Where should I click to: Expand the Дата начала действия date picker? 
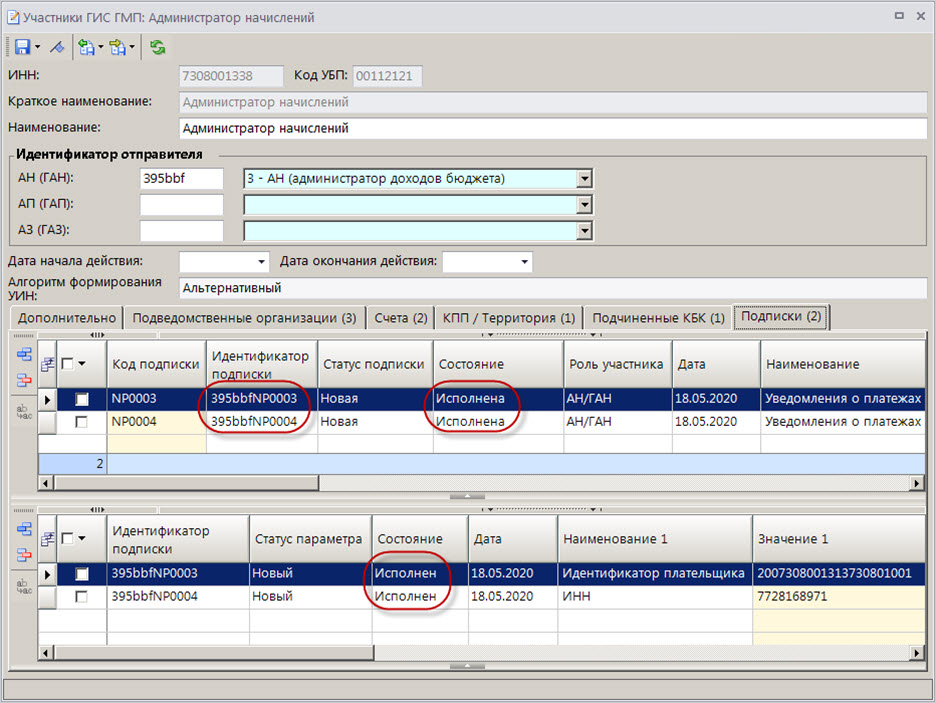click(262, 262)
